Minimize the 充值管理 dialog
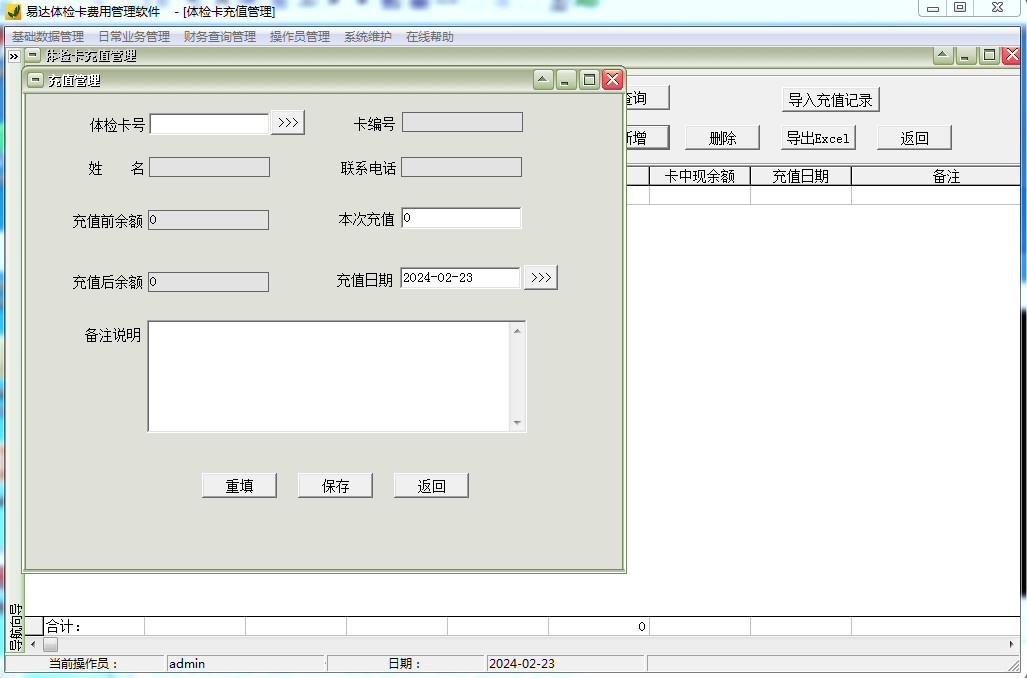Viewport: 1027px width, 678px height. coord(566,80)
